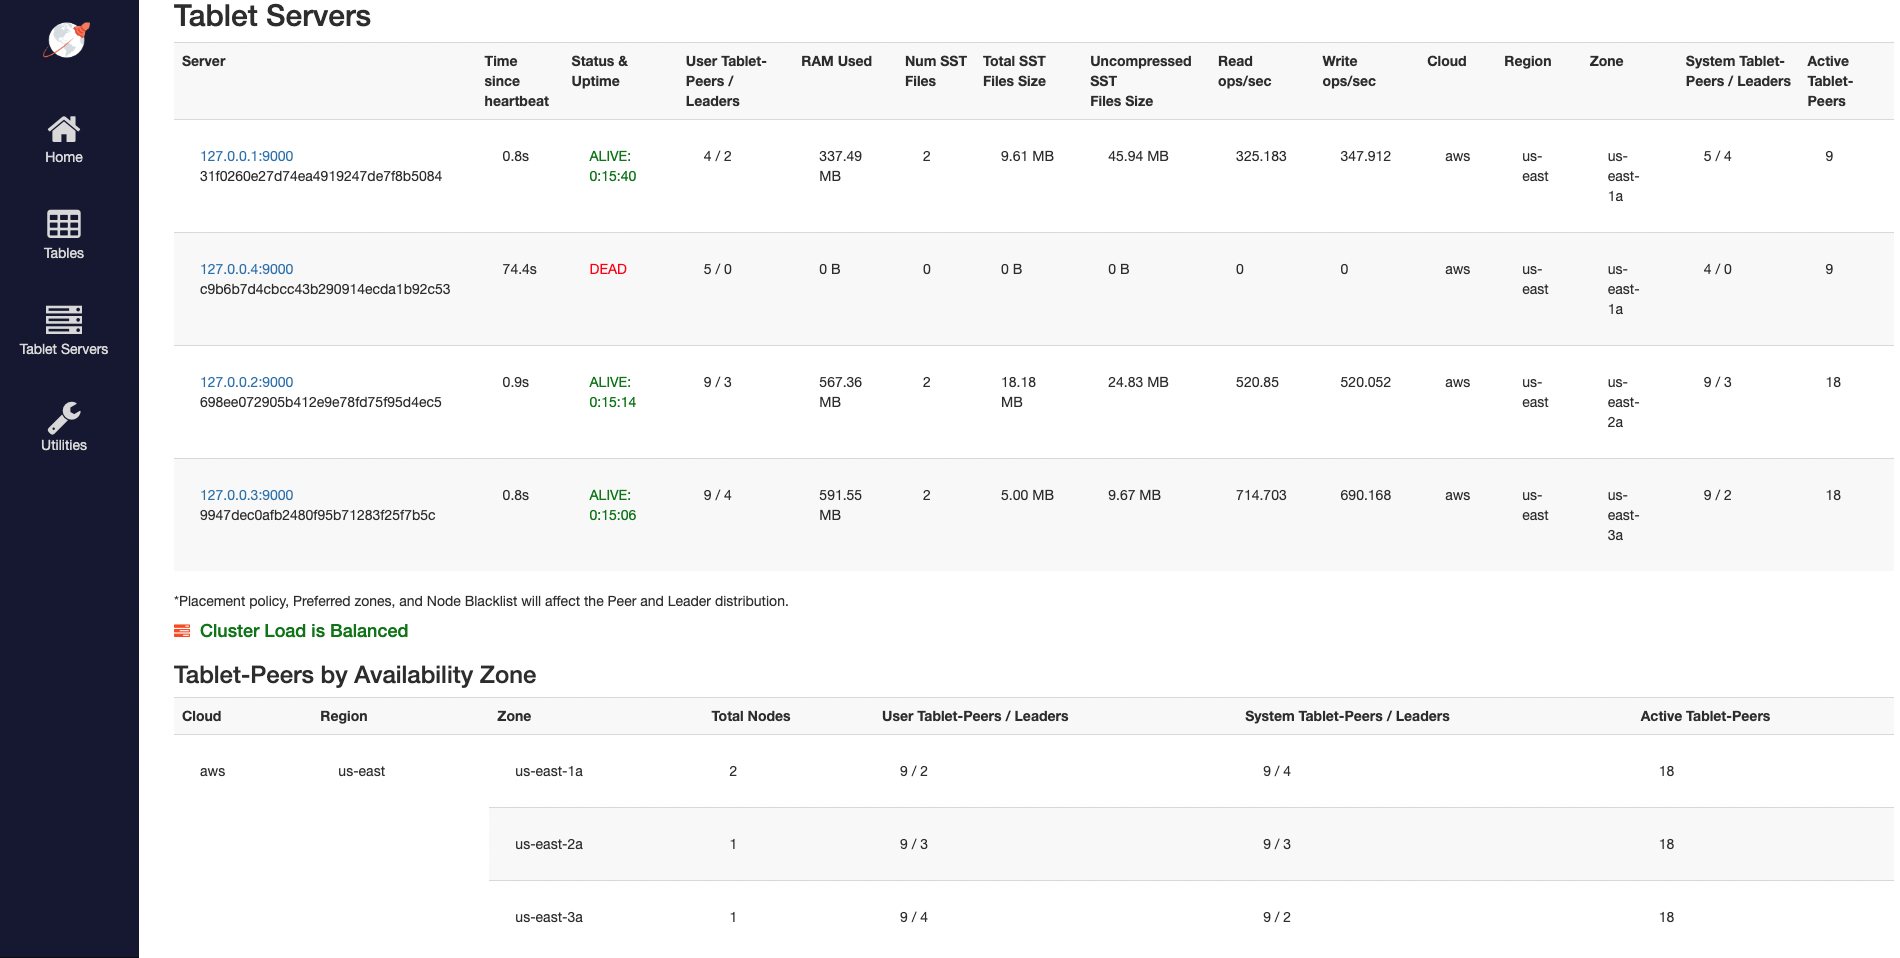Select the Home icon in sidebar

click(64, 129)
